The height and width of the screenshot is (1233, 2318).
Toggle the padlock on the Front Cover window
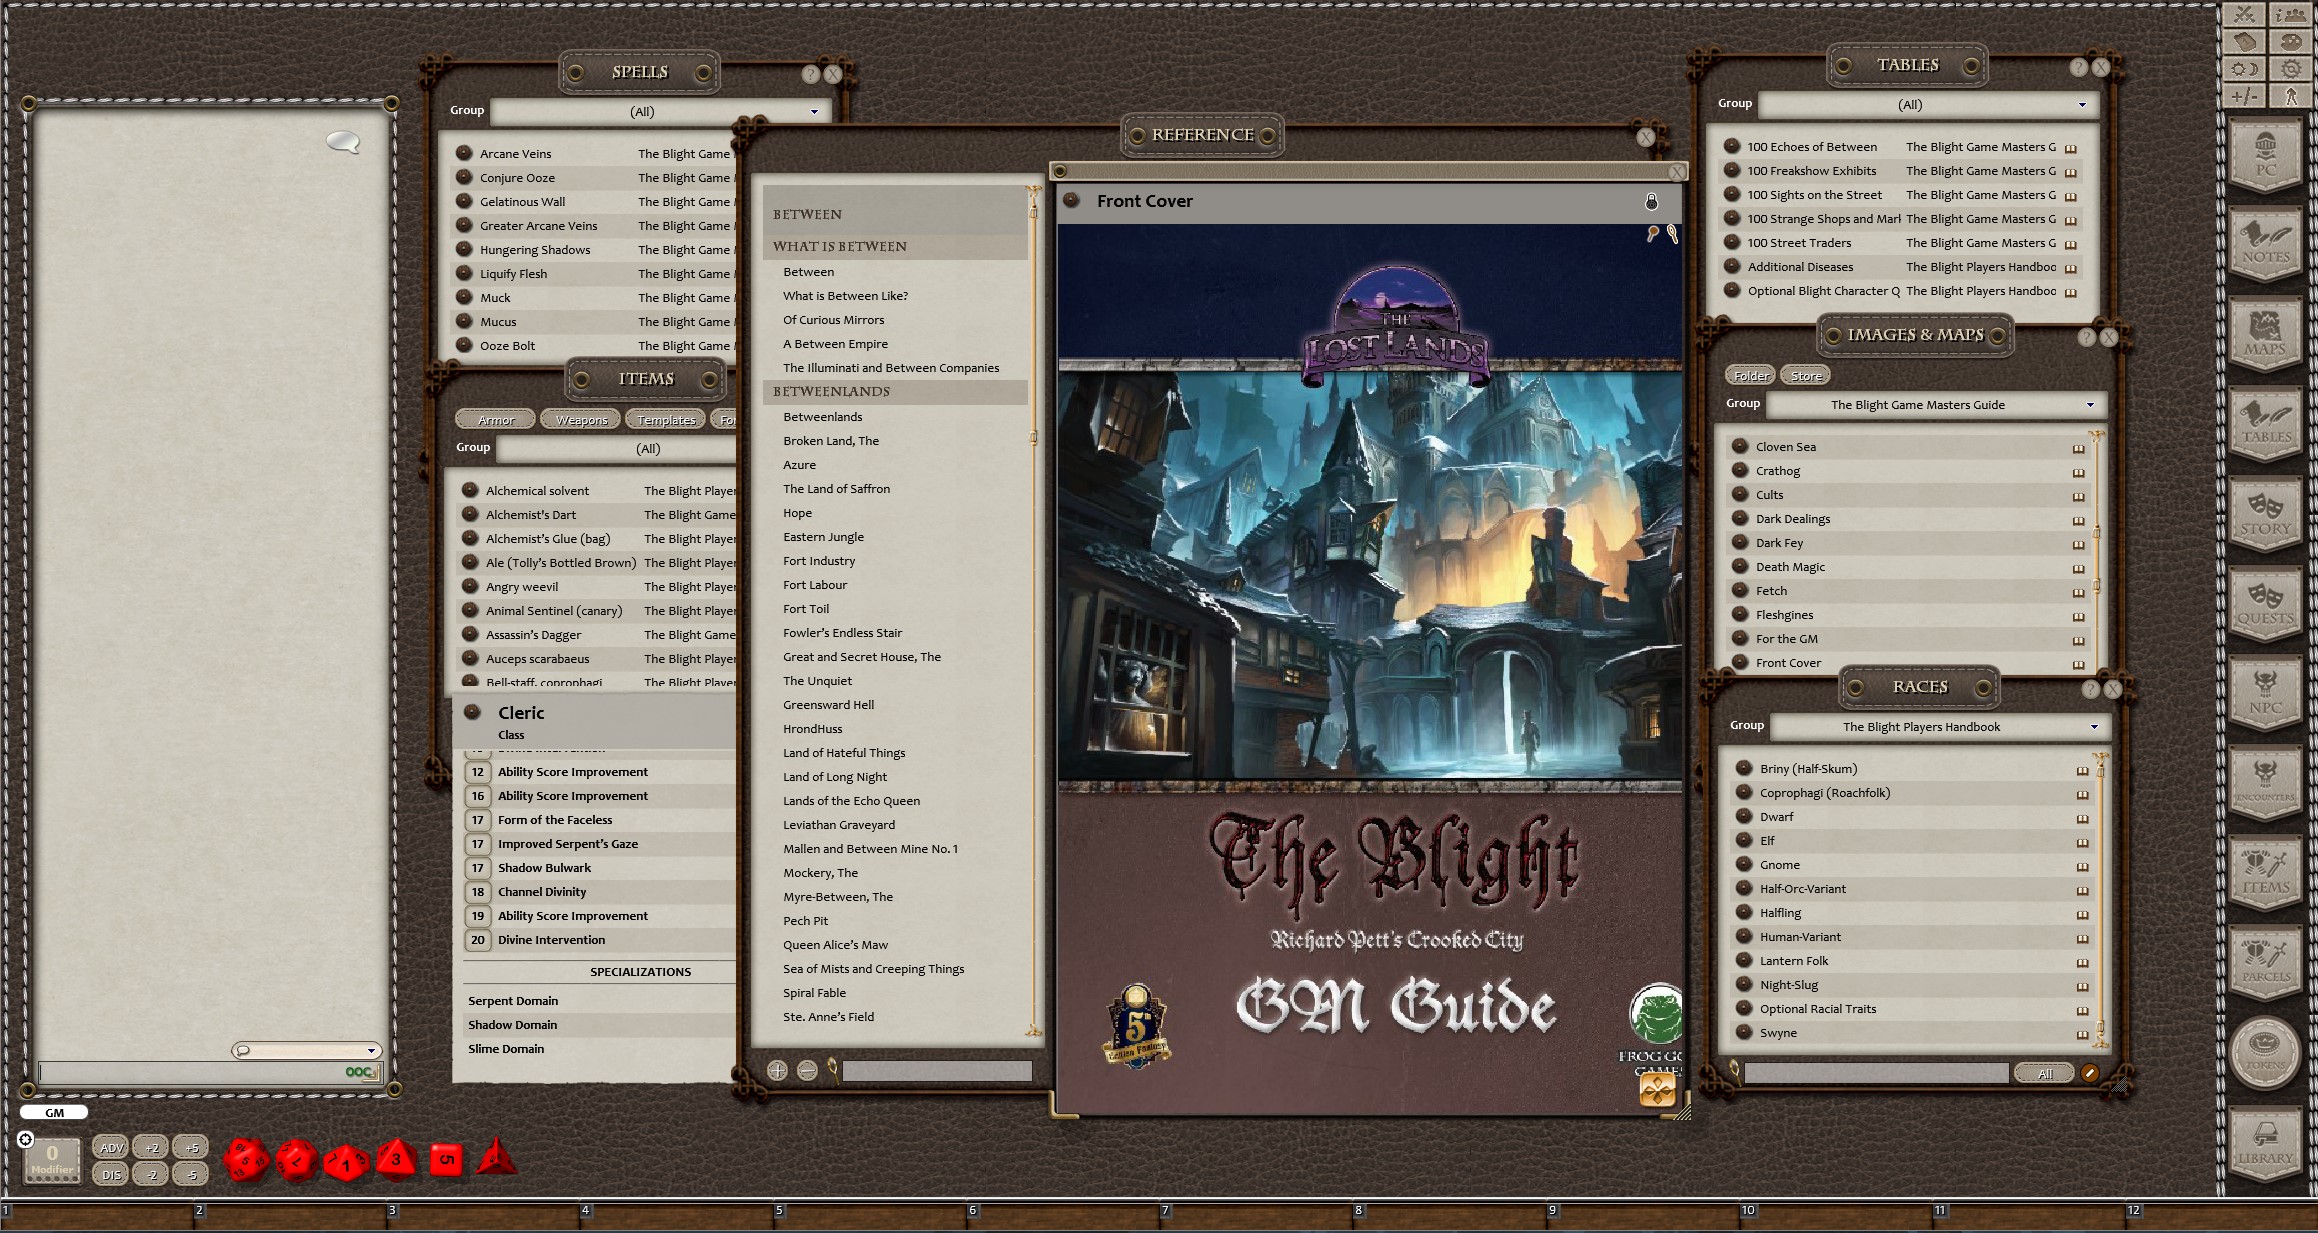coord(1652,201)
